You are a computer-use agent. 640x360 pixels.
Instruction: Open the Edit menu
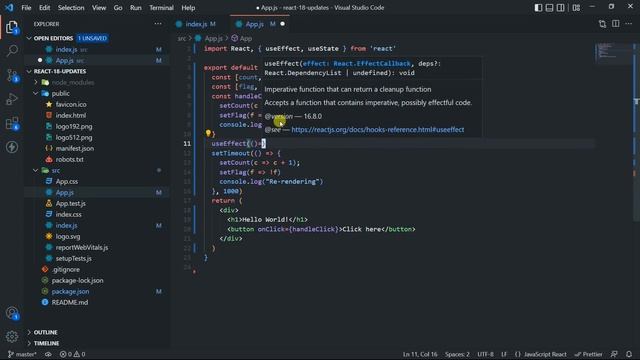44,7
